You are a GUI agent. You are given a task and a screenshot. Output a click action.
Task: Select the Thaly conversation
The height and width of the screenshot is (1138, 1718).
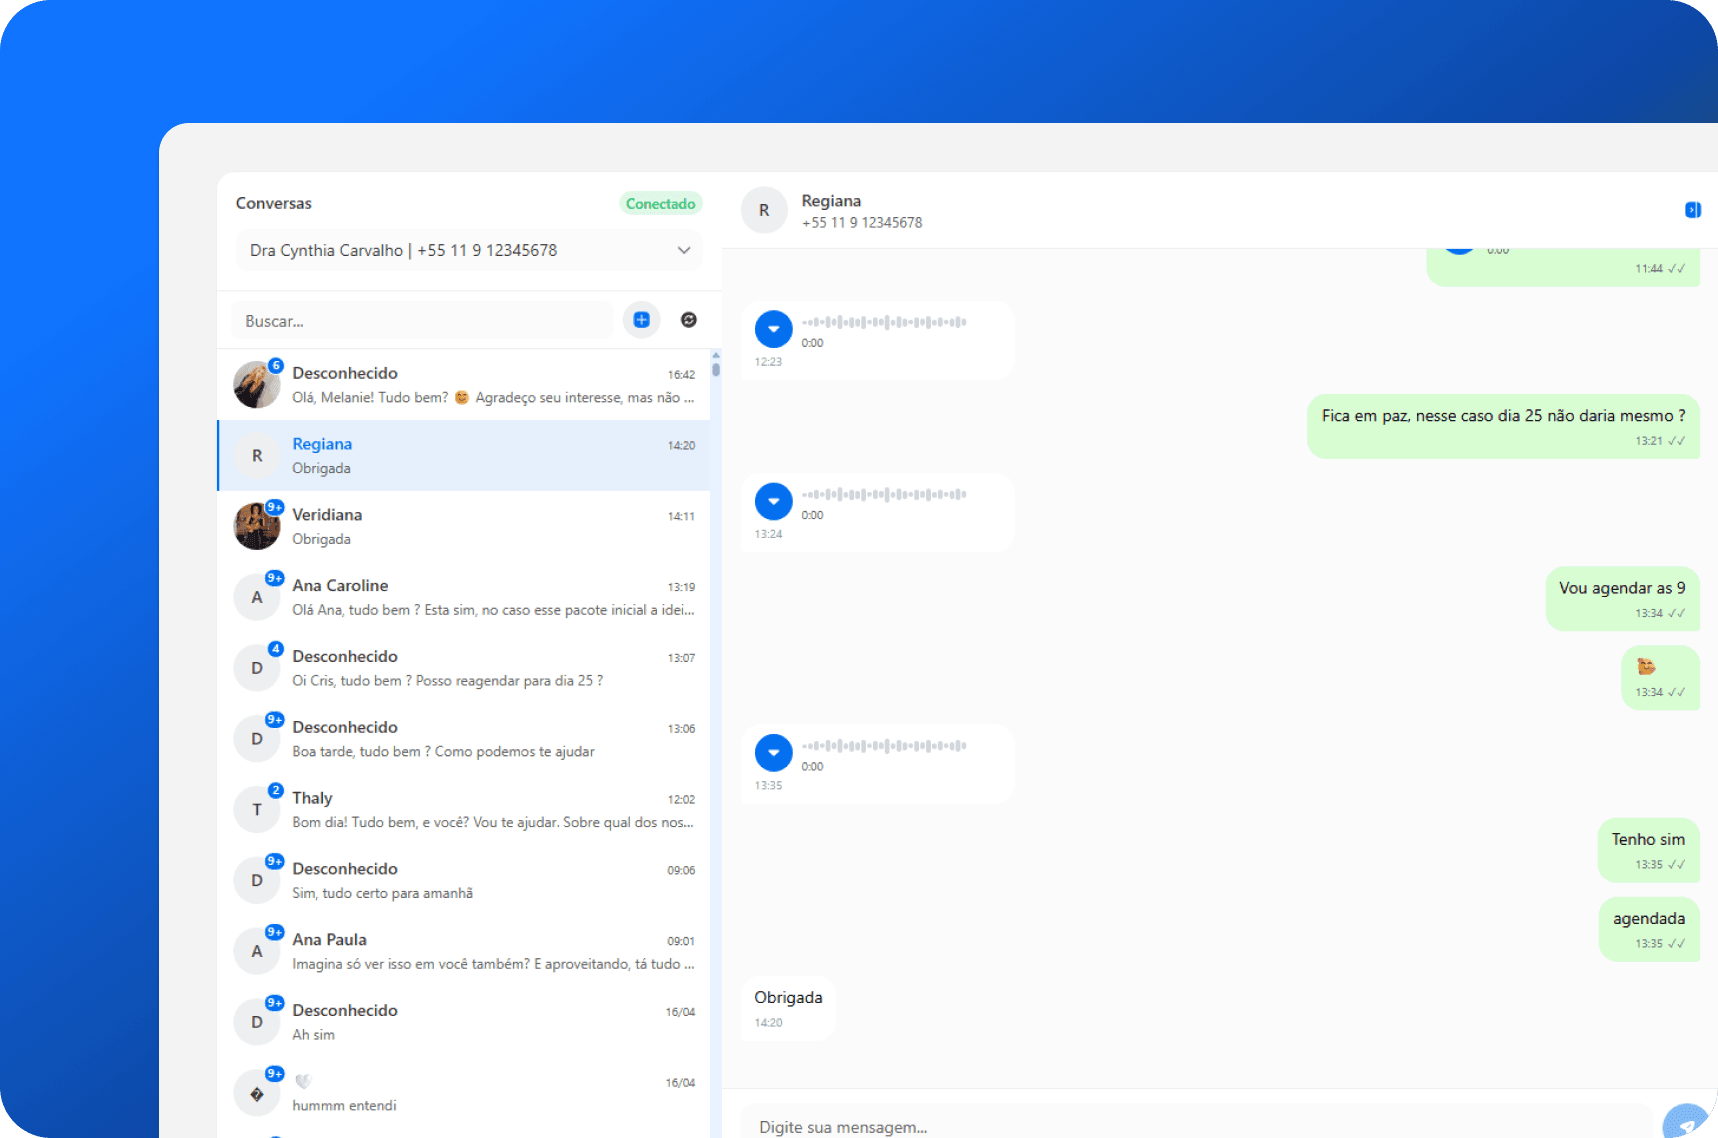[465, 809]
